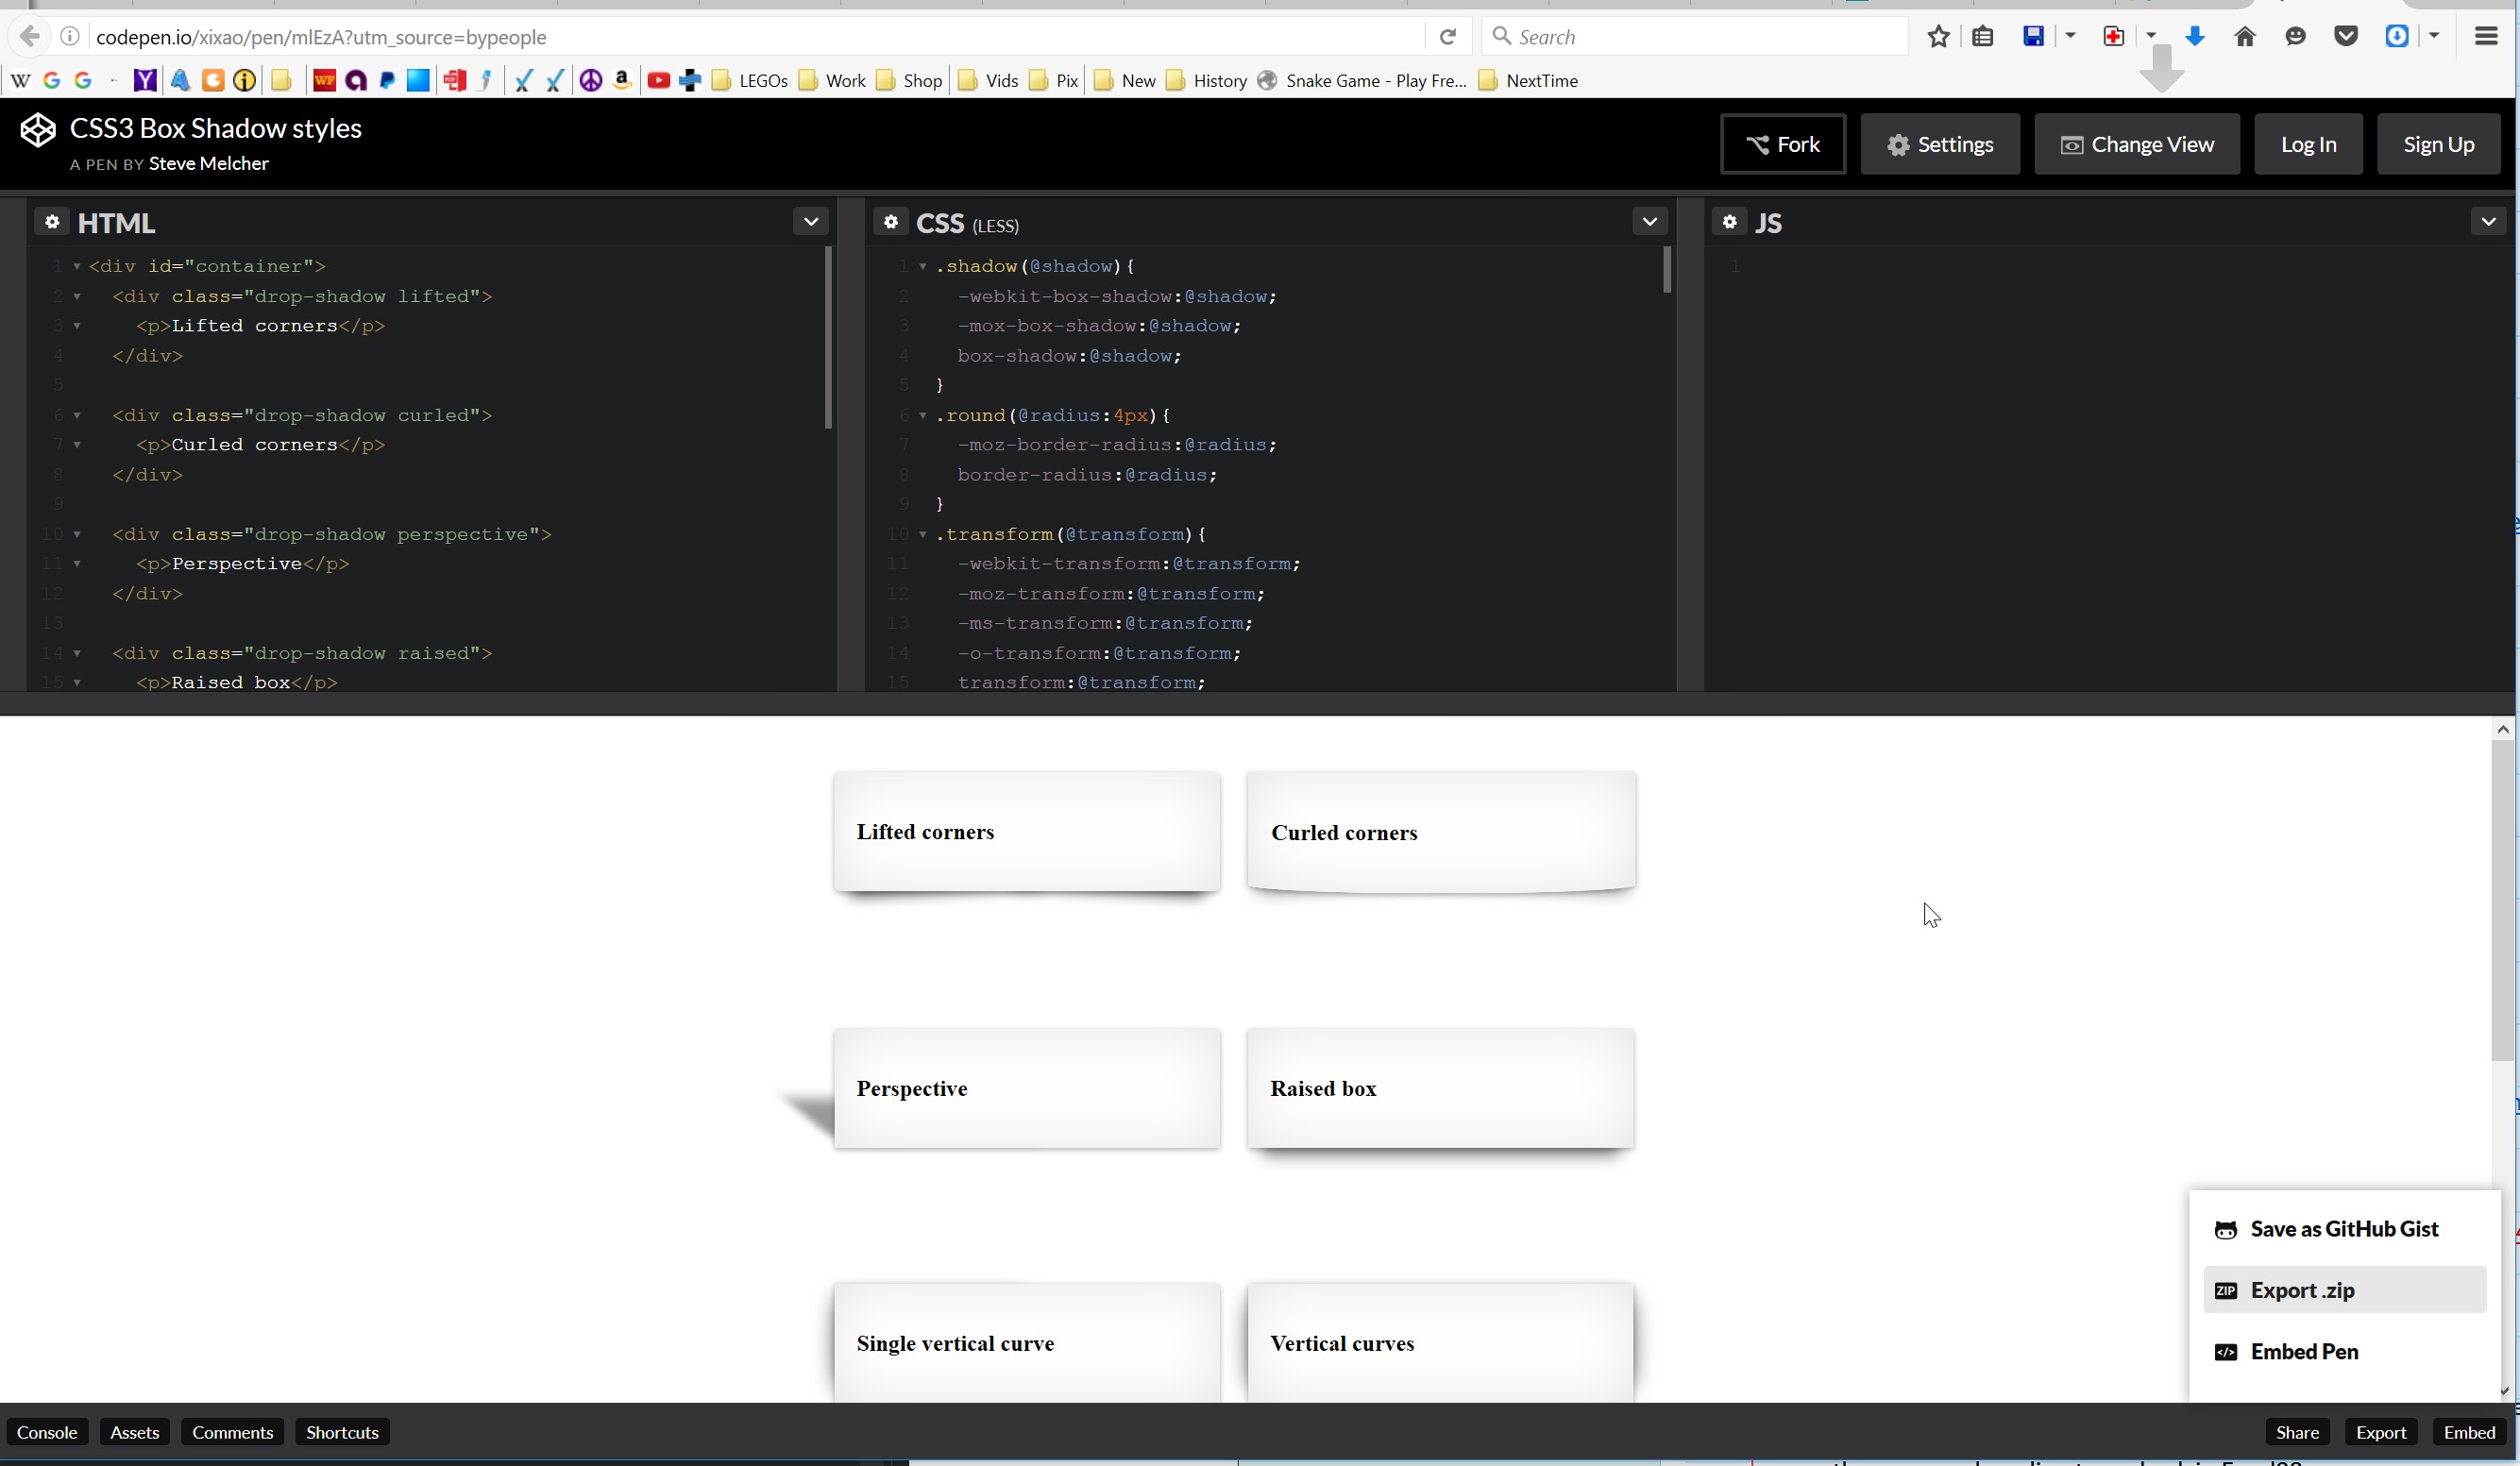
Task: Toggle the bookmark star for this page
Action: 1939,36
